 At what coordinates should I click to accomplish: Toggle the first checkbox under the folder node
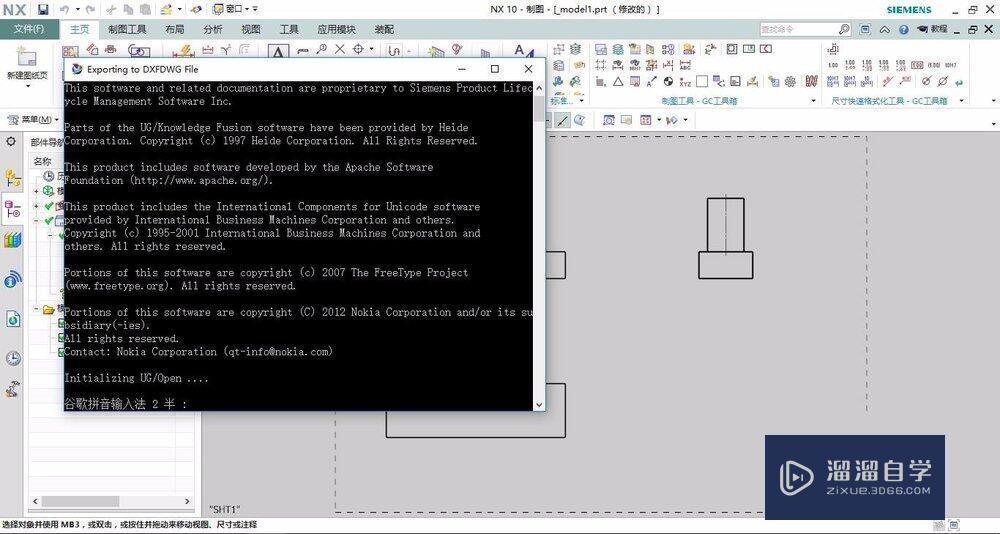tap(61, 323)
